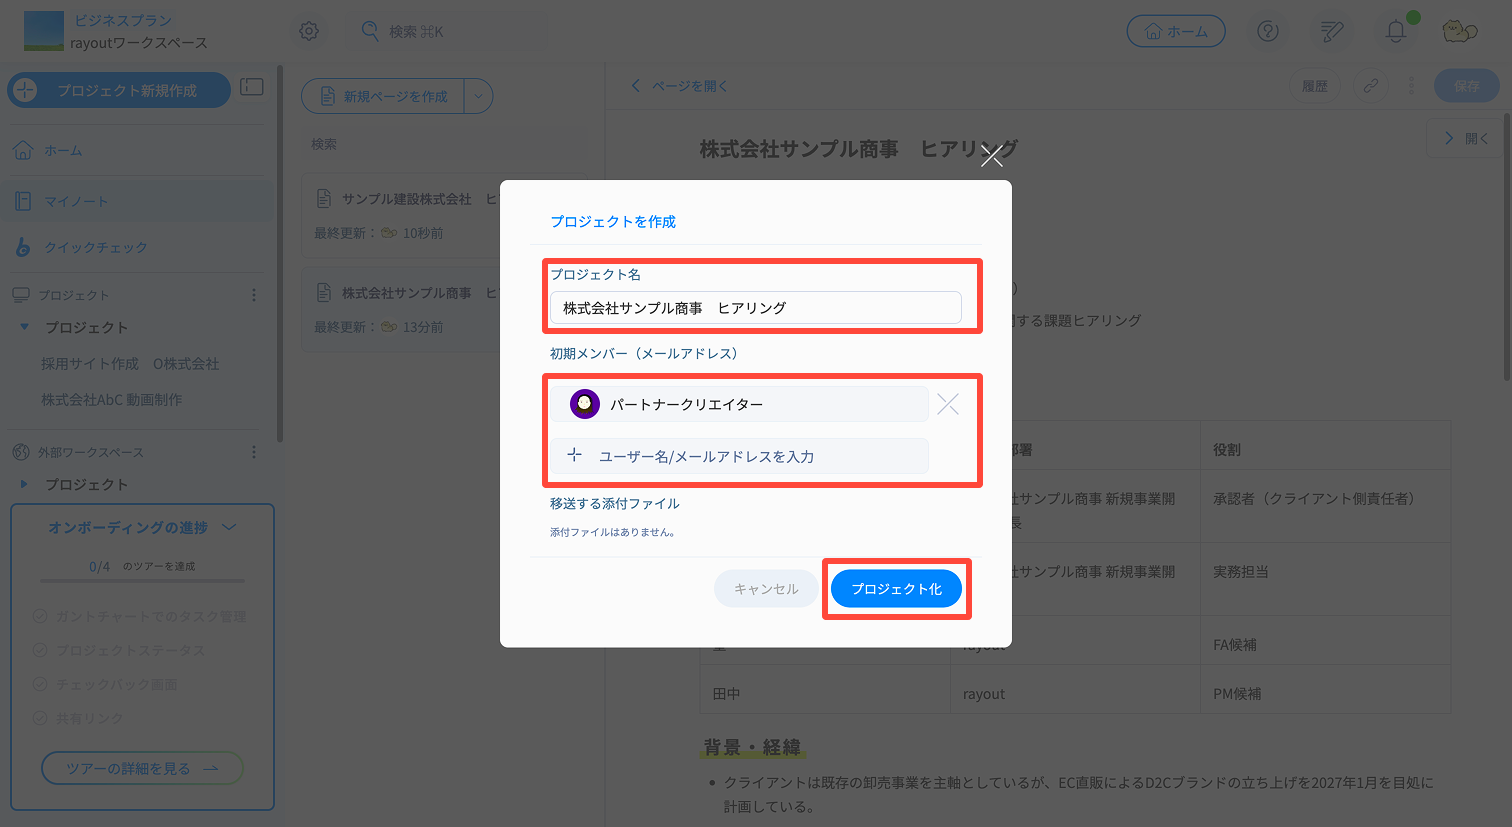This screenshot has width=1512, height=827.
Task: Copy page link with chain icon
Action: [x=1371, y=86]
